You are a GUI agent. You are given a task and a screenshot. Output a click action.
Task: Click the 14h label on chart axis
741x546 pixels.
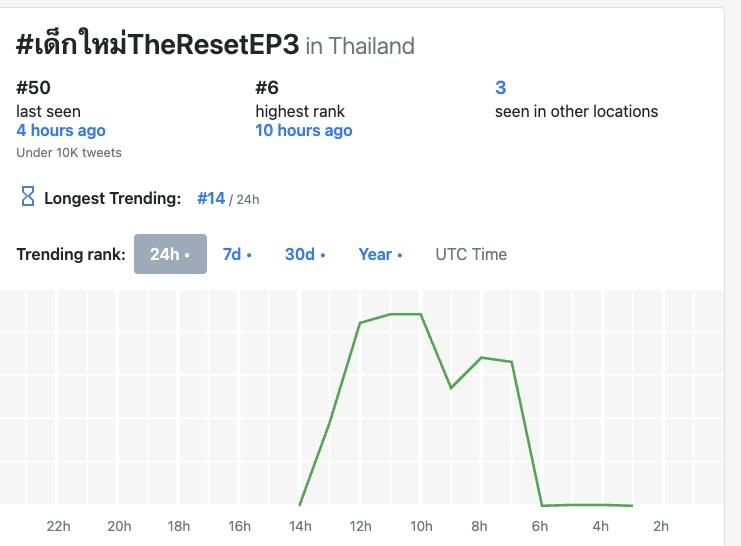coord(300,526)
